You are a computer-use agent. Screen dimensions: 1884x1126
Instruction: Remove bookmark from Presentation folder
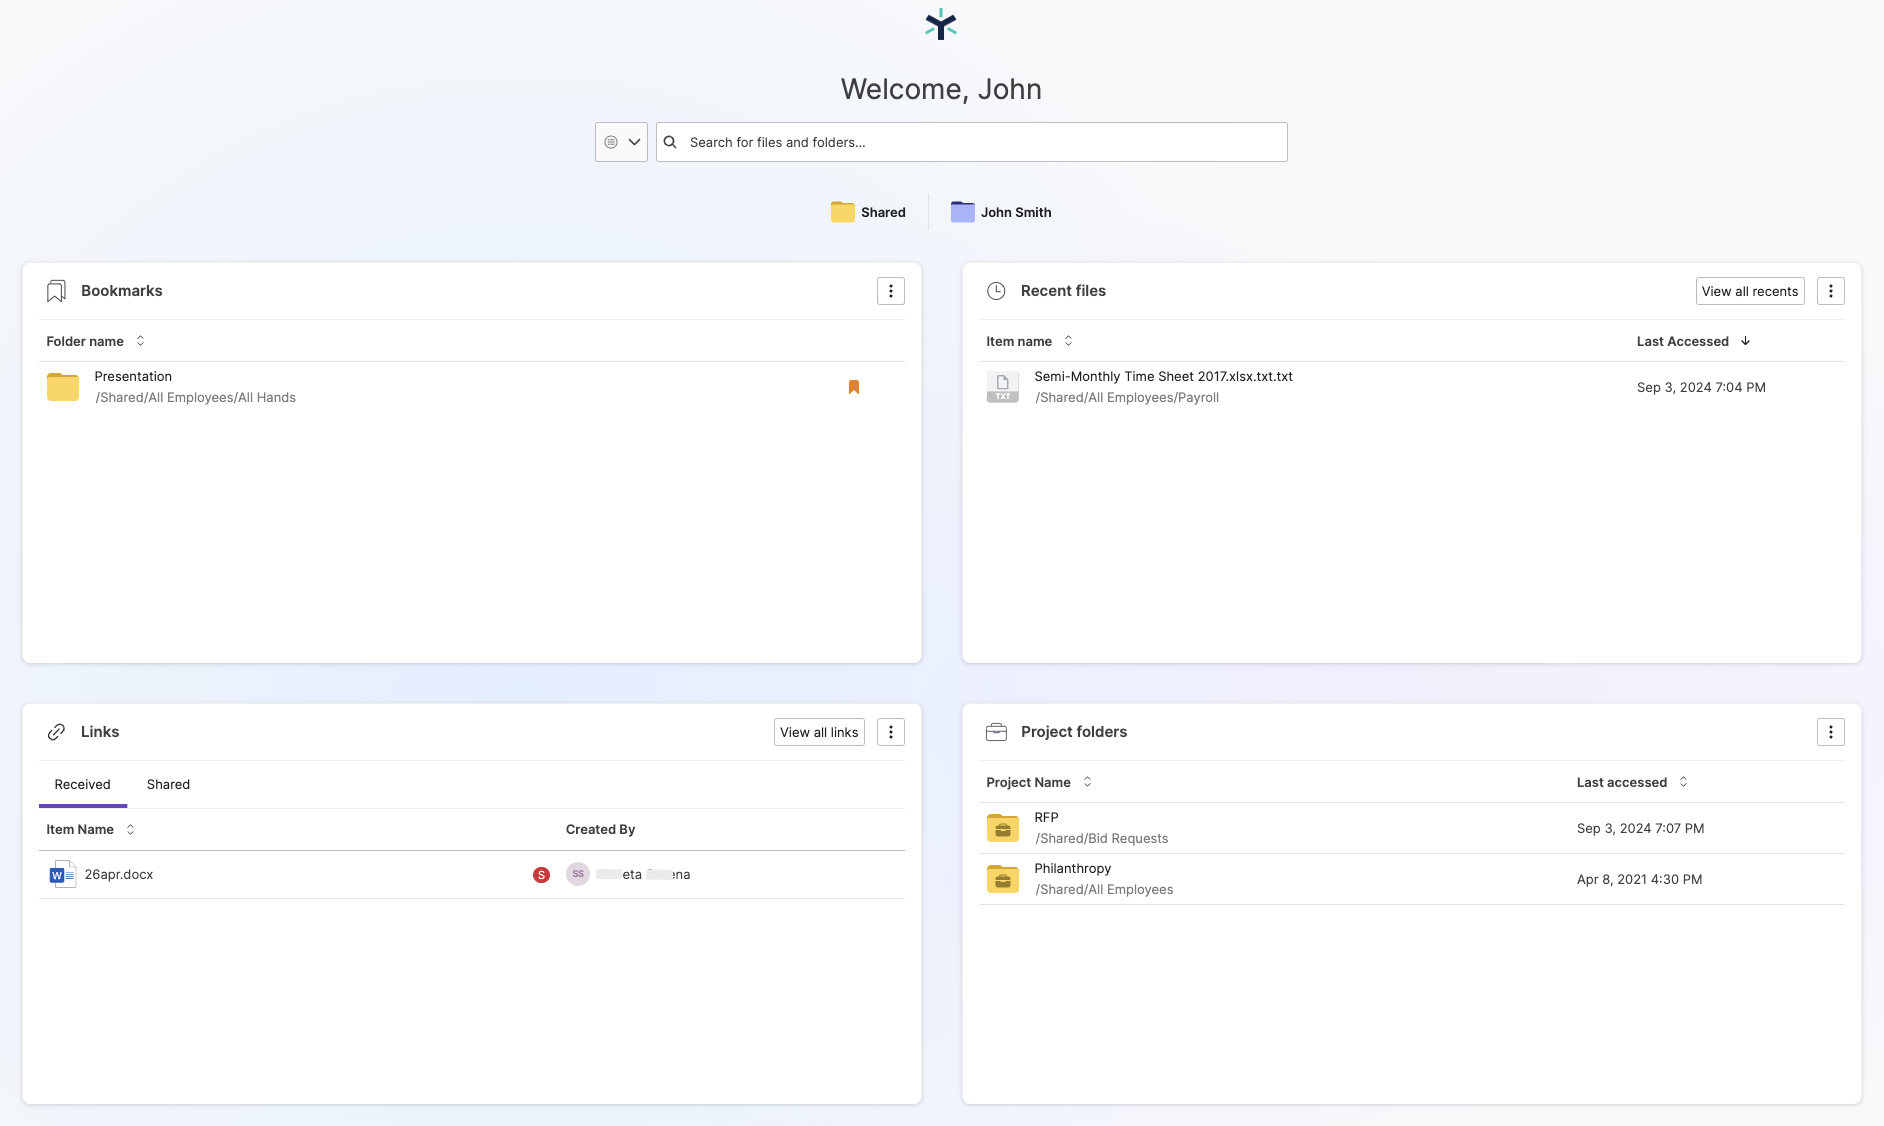click(x=854, y=387)
